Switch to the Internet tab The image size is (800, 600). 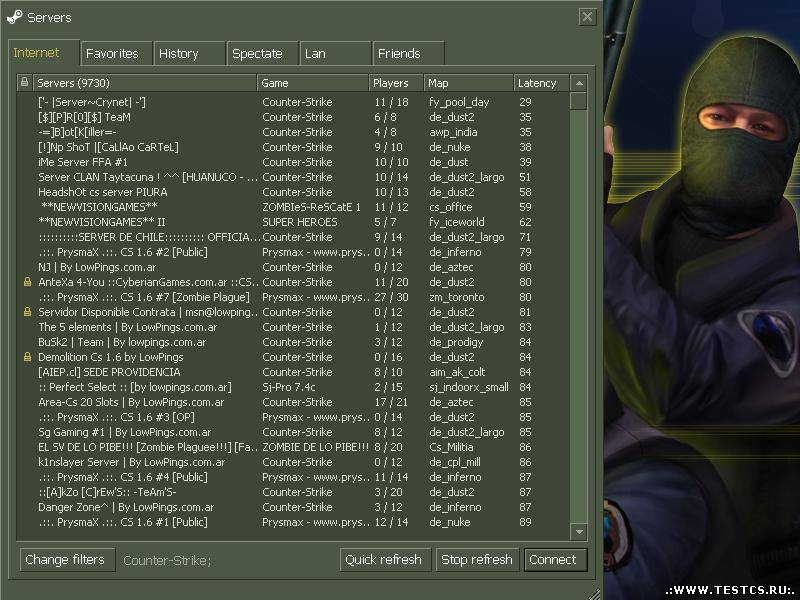point(44,53)
